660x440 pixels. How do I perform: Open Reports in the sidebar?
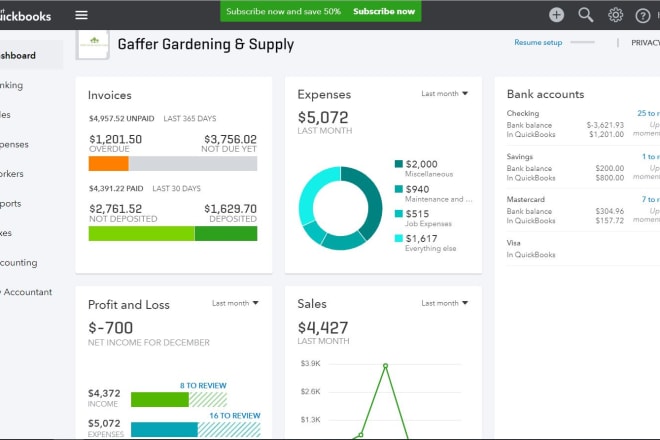pos(11,203)
